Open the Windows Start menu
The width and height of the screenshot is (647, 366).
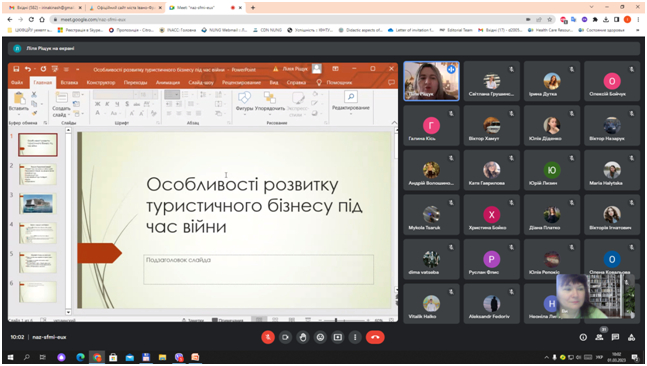[x=11, y=357]
